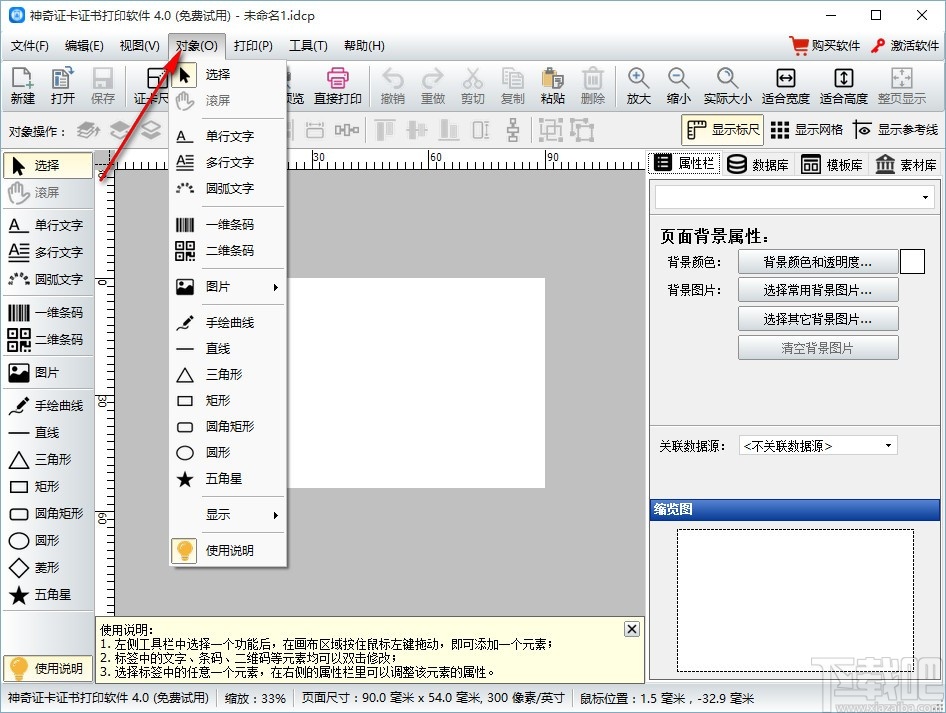Expand the 图片 submenu in the menu
The height and width of the screenshot is (713, 946).
coord(228,287)
